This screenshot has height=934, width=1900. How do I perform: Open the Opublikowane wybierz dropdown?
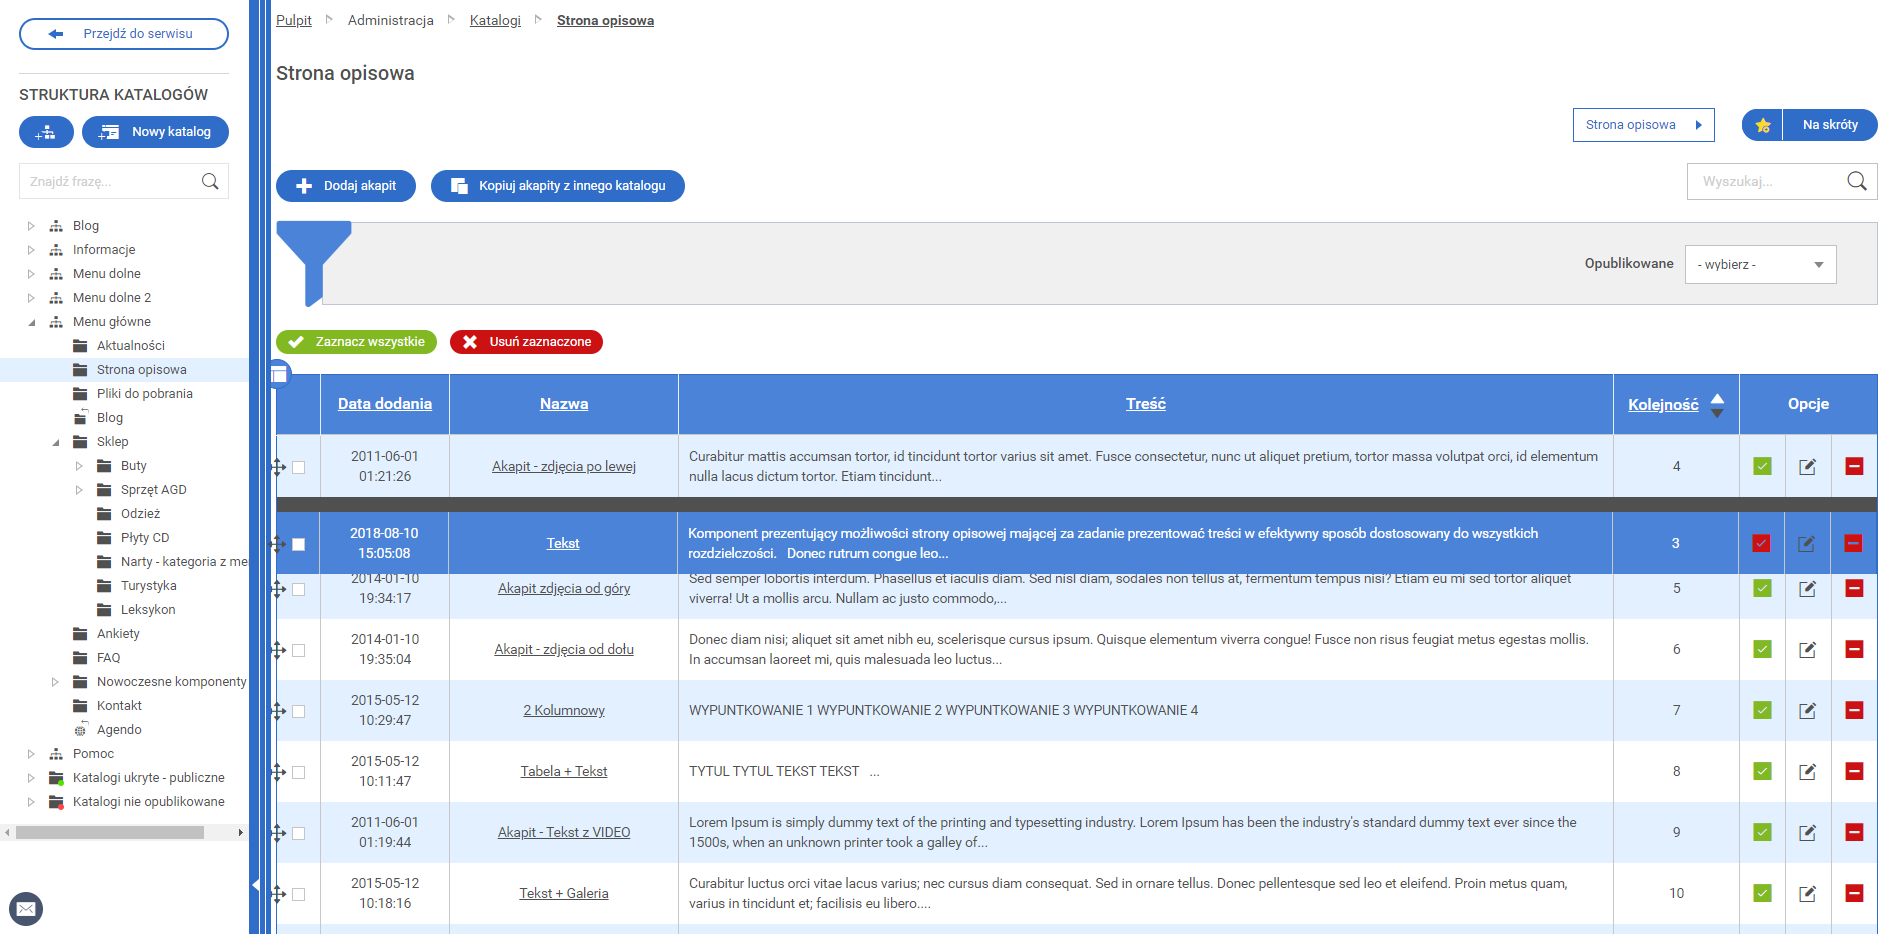click(x=1760, y=265)
